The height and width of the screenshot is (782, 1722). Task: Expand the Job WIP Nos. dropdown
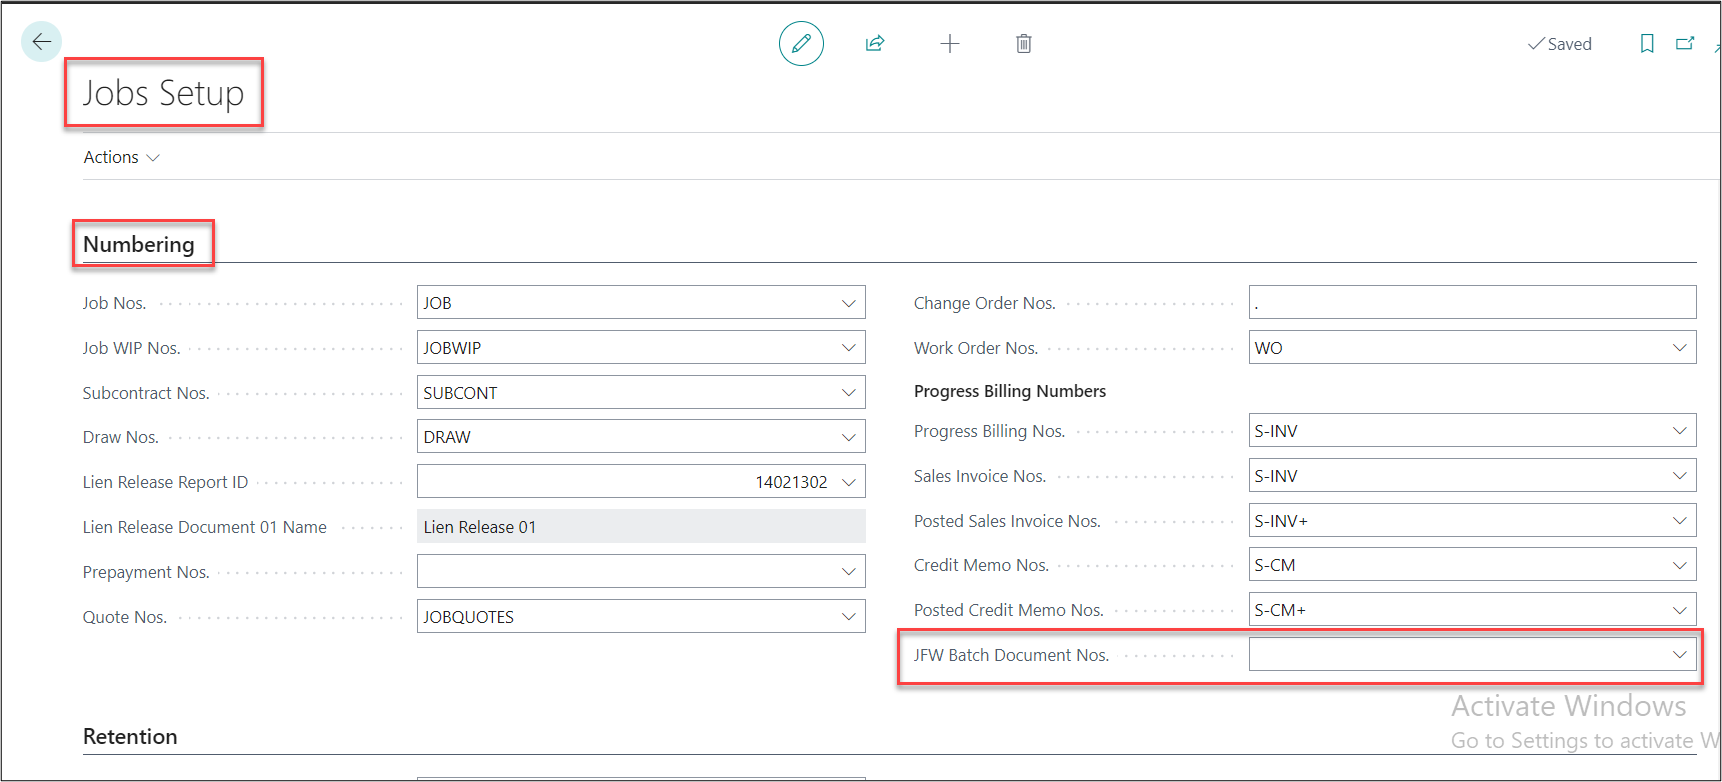tap(848, 348)
